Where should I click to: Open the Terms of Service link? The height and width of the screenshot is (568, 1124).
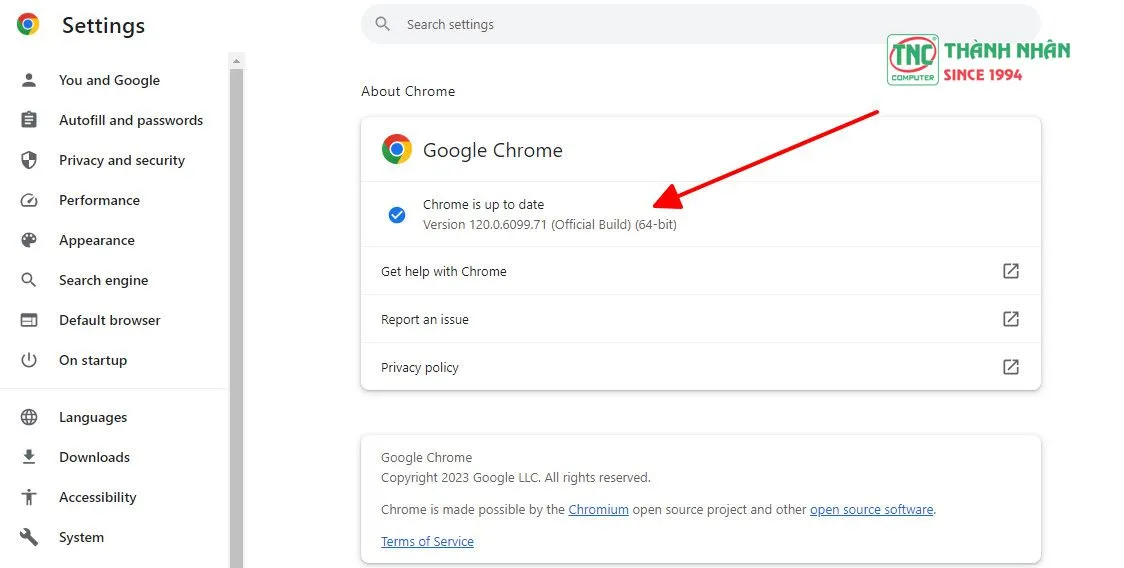coord(427,542)
